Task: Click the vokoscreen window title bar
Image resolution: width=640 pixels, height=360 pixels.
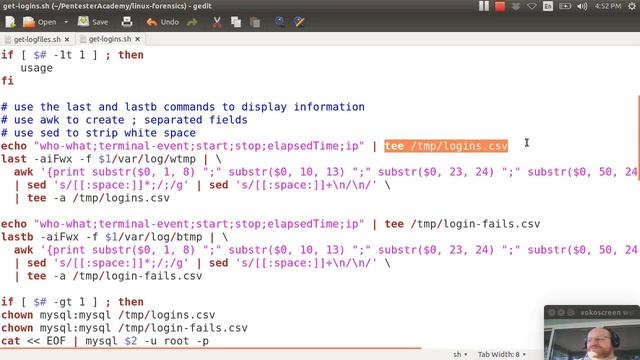Action: click(x=592, y=312)
